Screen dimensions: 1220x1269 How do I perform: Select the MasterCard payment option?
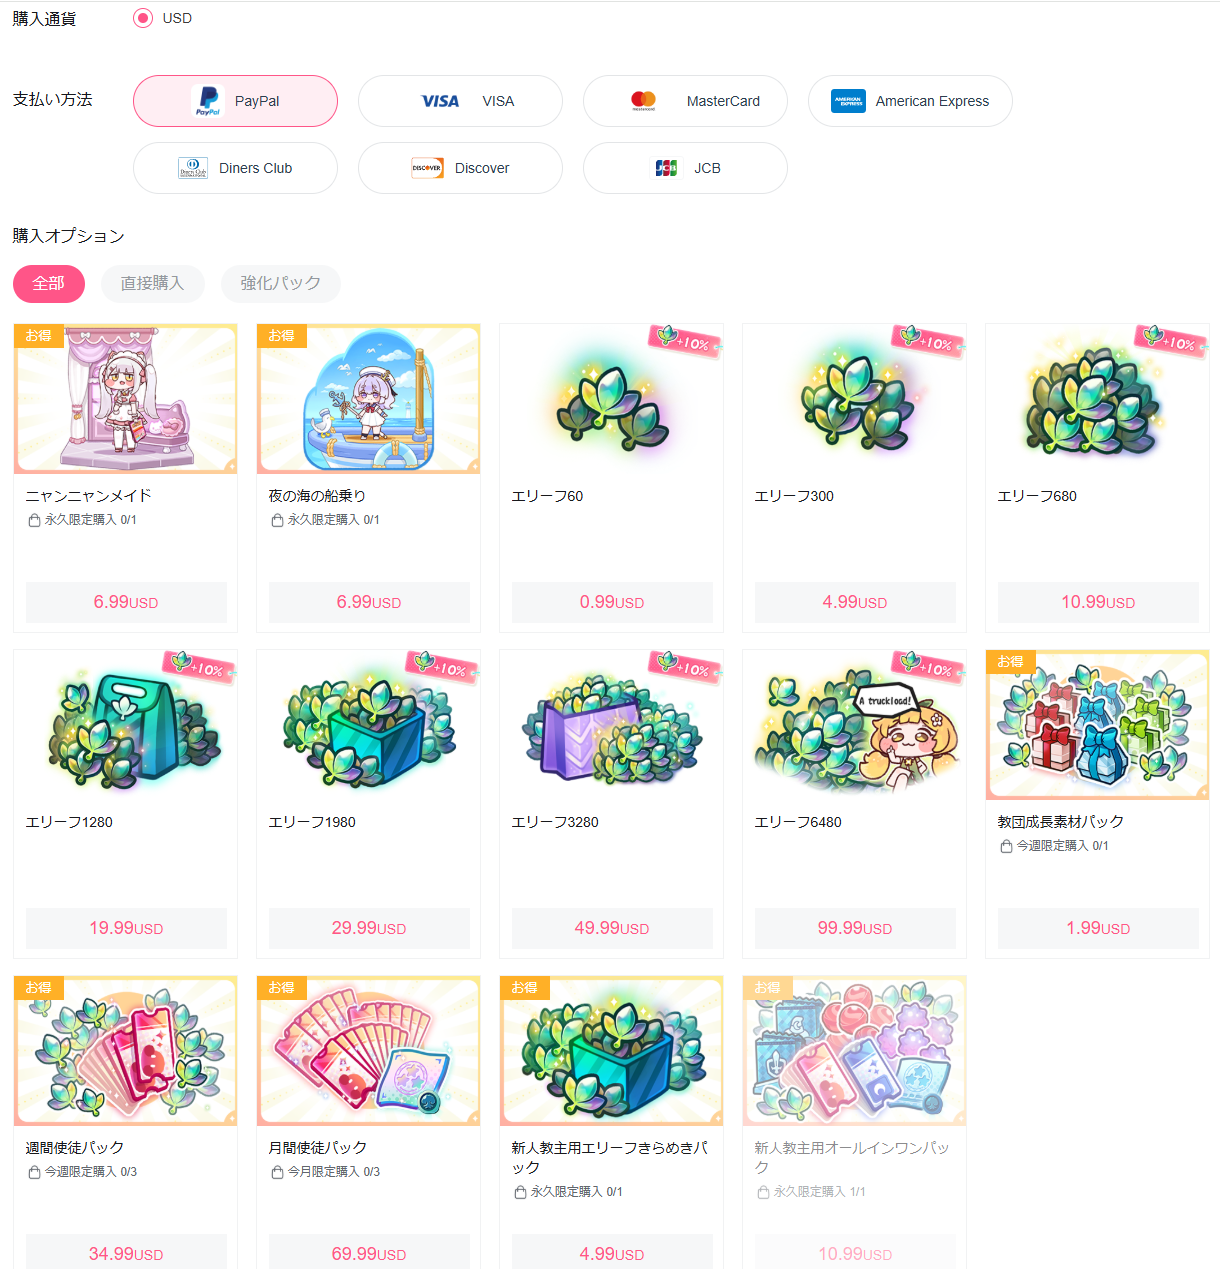(x=685, y=101)
